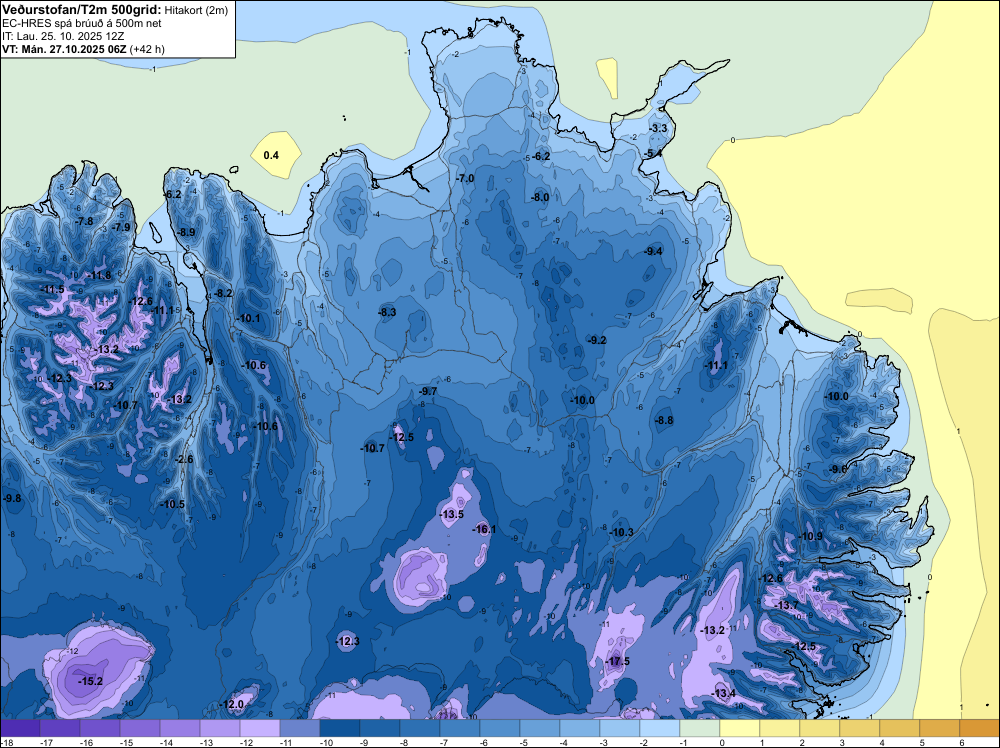Click the -11.5 temperature label
This screenshot has height=748, width=1000.
click(x=52, y=290)
